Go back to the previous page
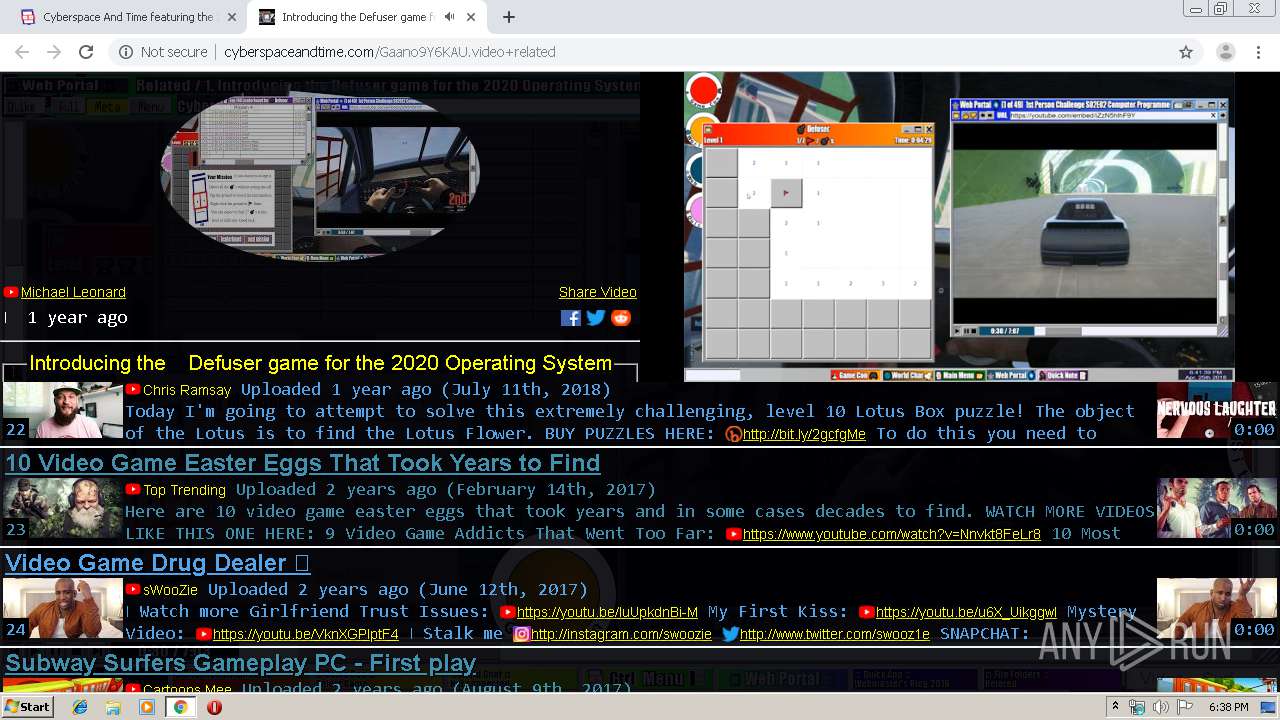 coord(22,52)
